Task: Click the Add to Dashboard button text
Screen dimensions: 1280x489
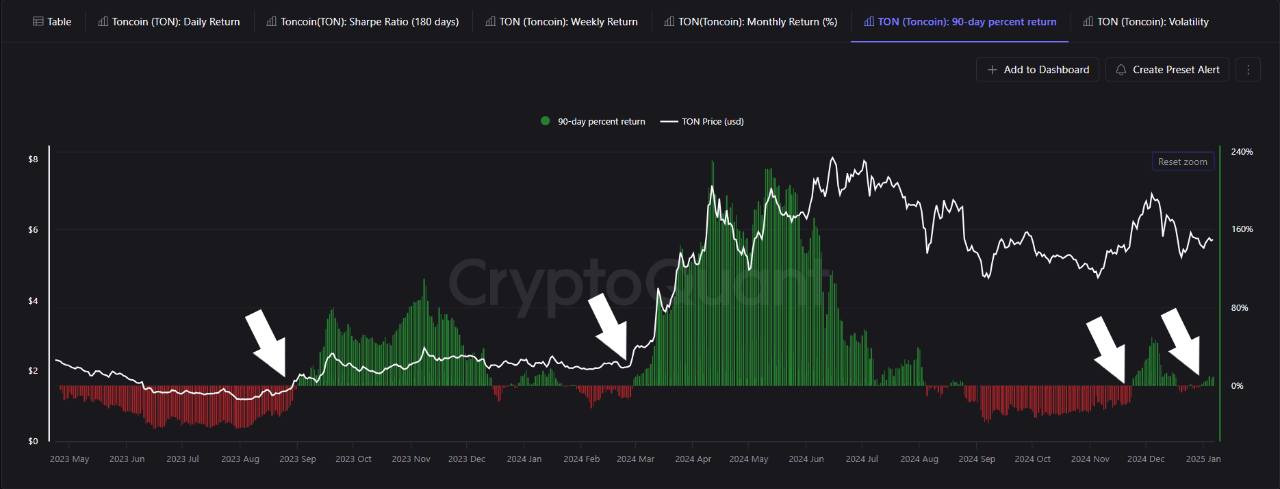Action: [x=1046, y=70]
